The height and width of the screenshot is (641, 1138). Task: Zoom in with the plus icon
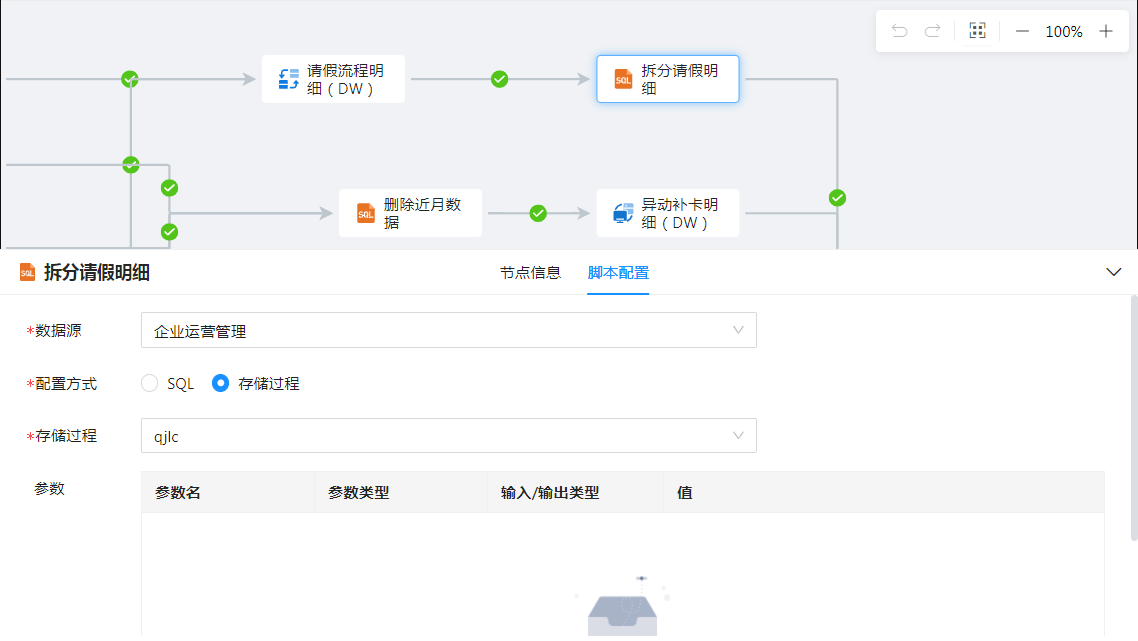[x=1106, y=31]
